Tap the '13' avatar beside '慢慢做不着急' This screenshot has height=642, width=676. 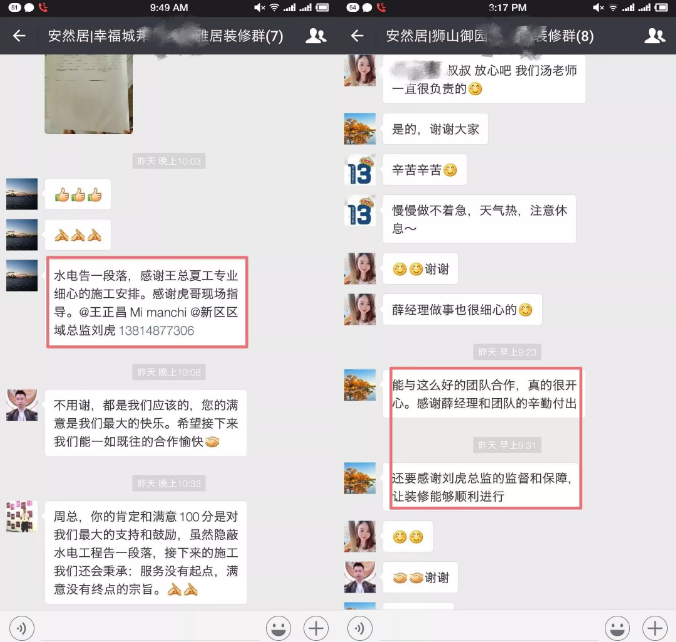360,210
